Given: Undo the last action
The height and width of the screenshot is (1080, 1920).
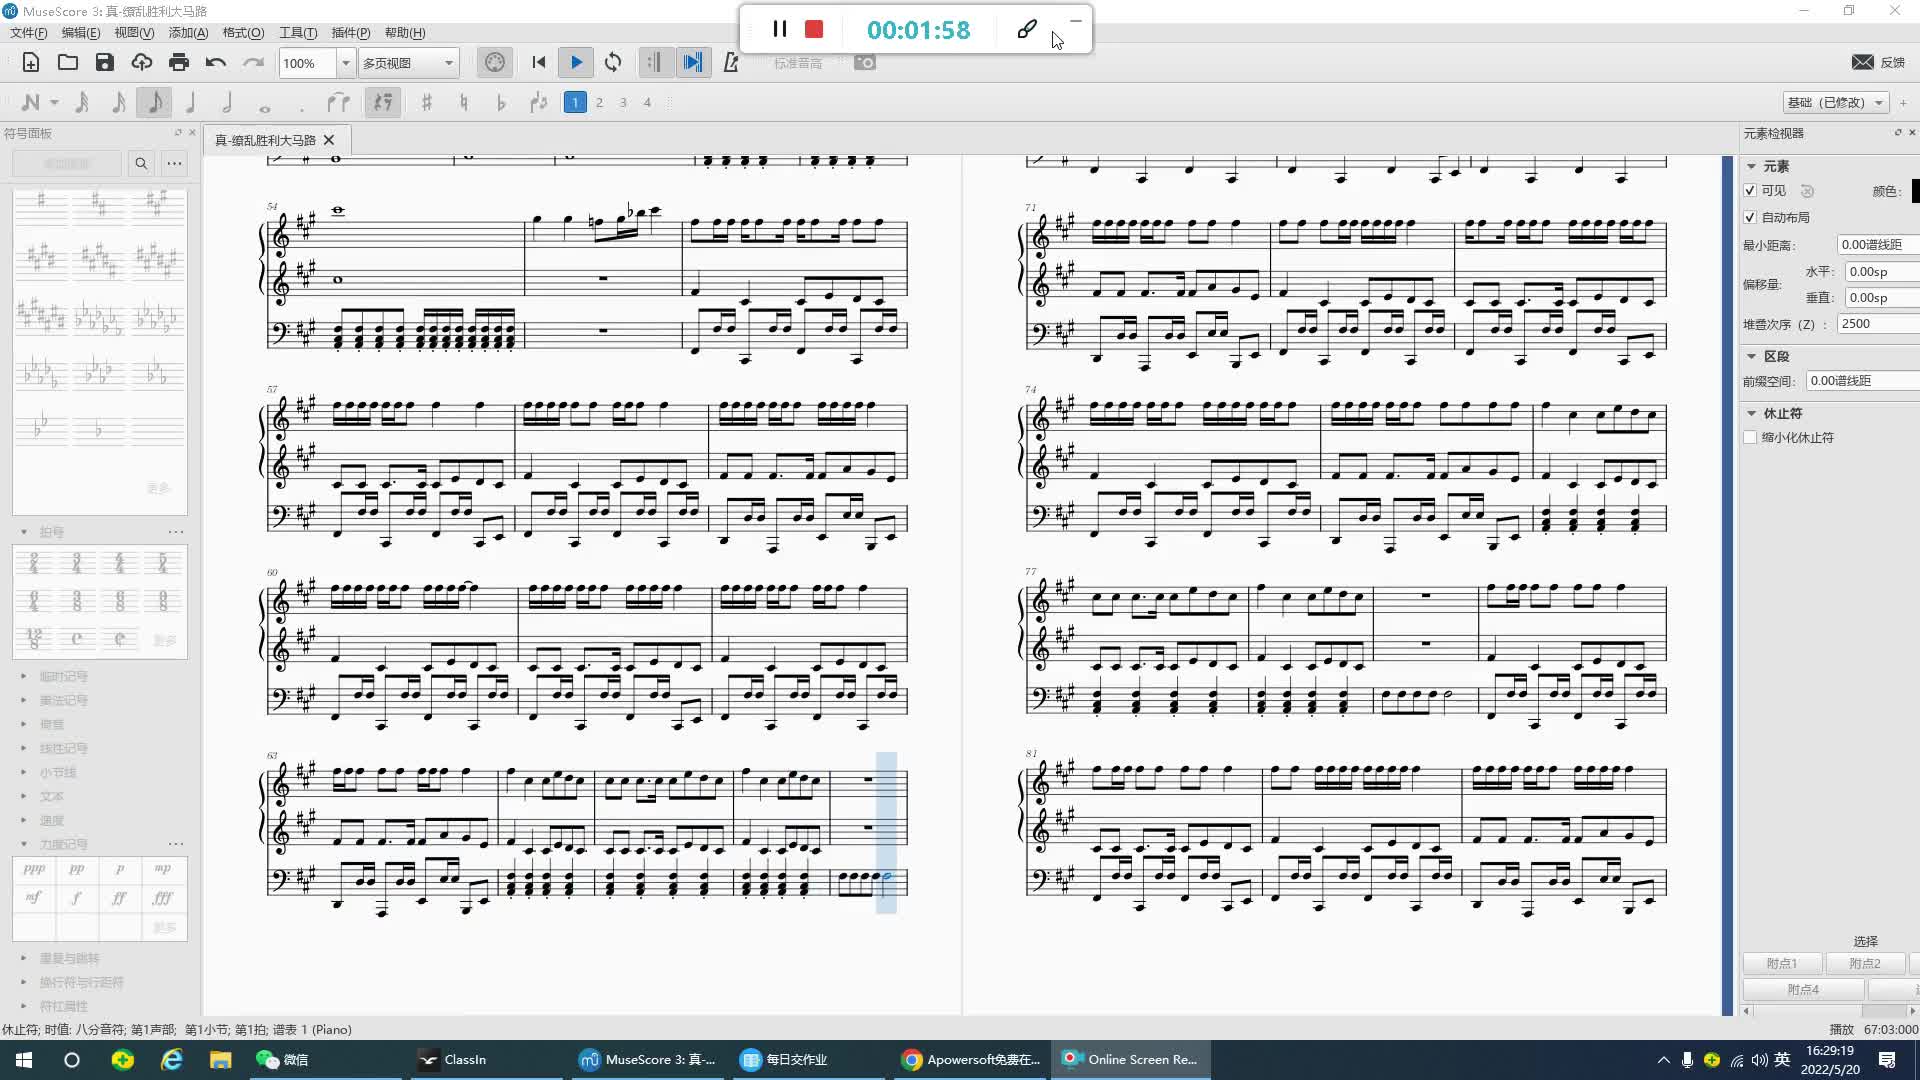Looking at the screenshot, I should [216, 62].
